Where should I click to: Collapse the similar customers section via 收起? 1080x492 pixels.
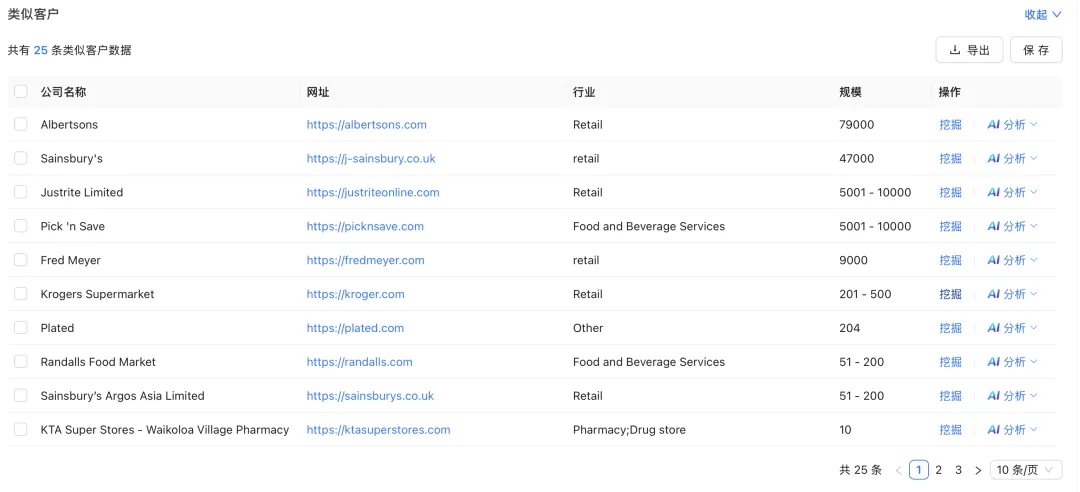[x=1042, y=15]
